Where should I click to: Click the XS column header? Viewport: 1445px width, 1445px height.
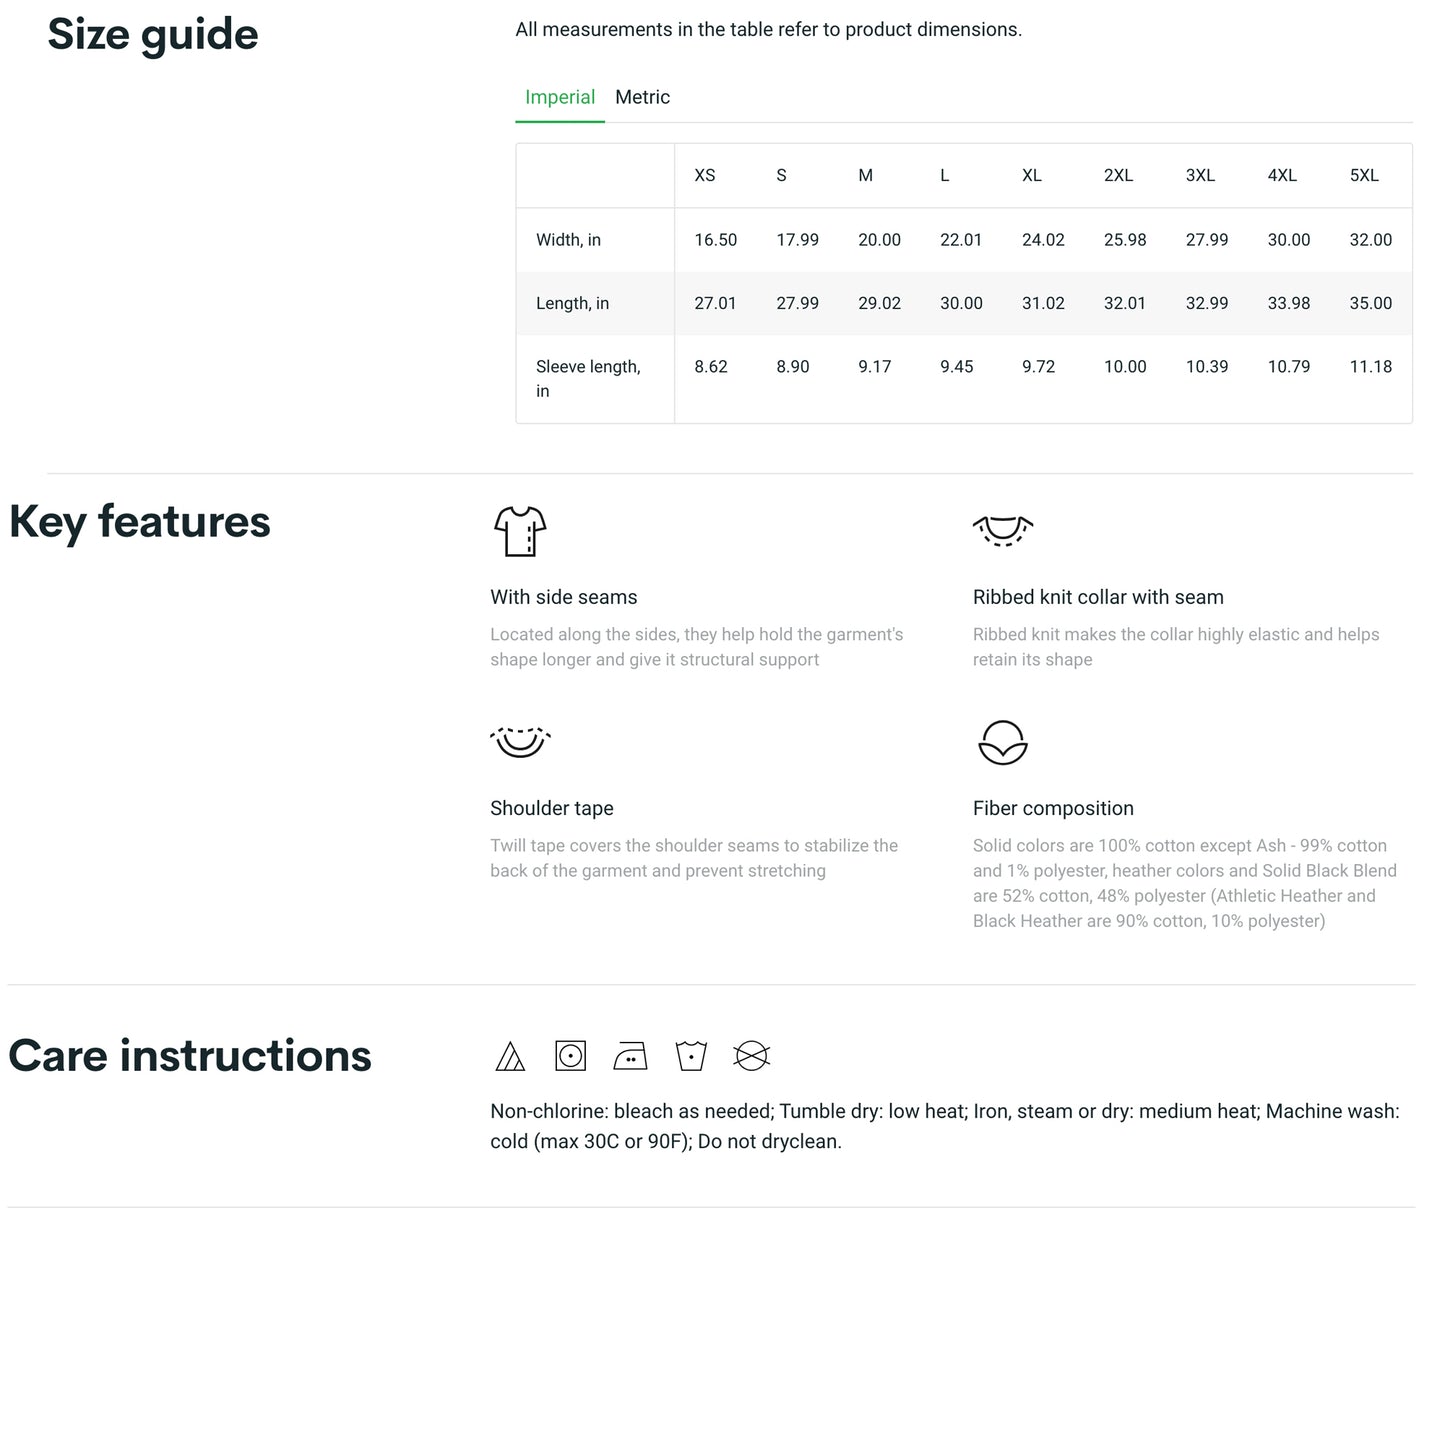[705, 175]
